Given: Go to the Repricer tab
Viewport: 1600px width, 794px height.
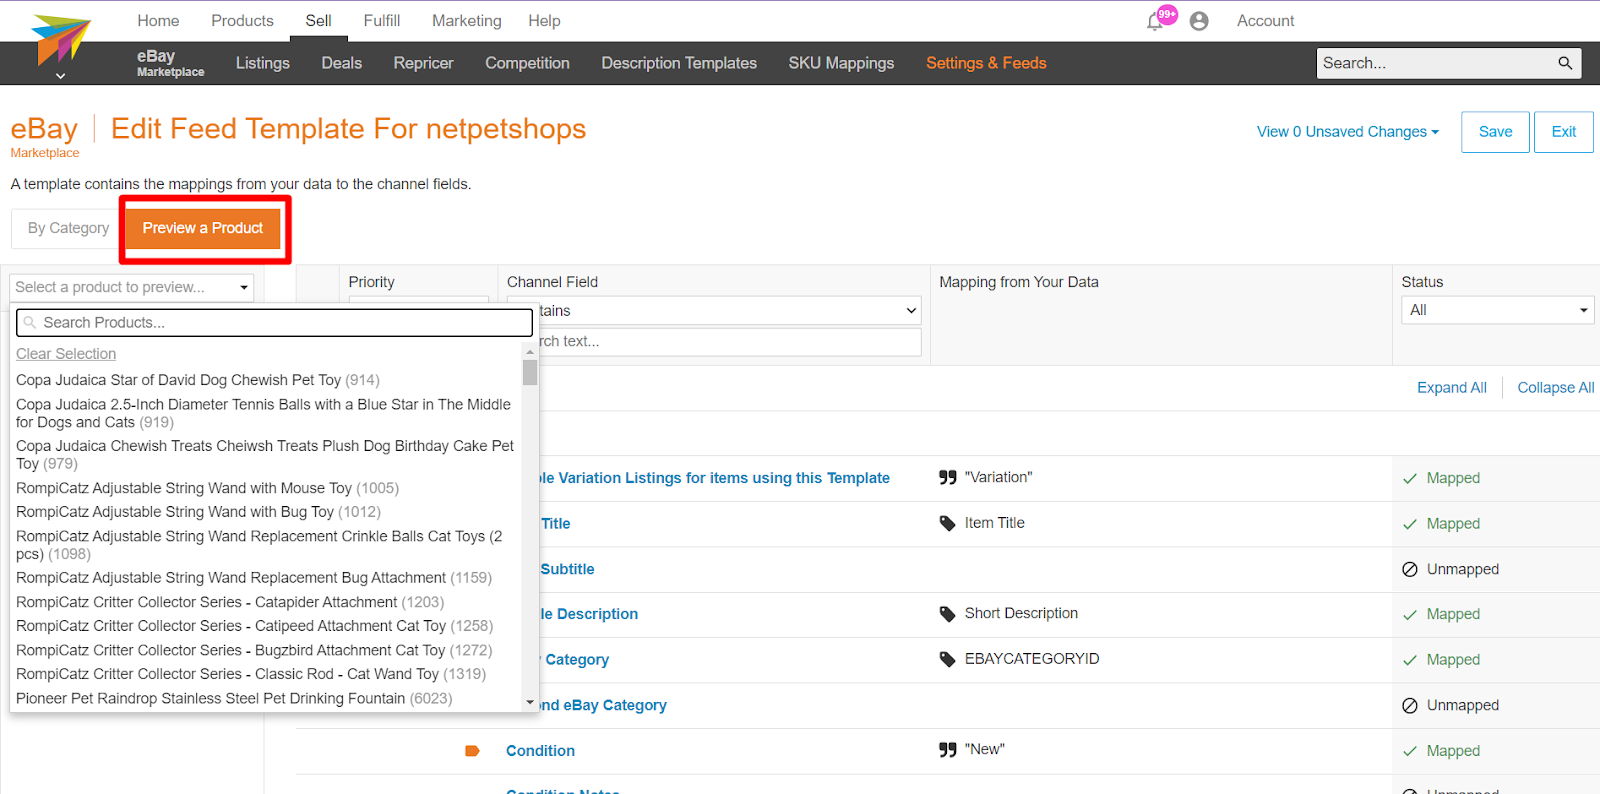Looking at the screenshot, I should pos(423,63).
